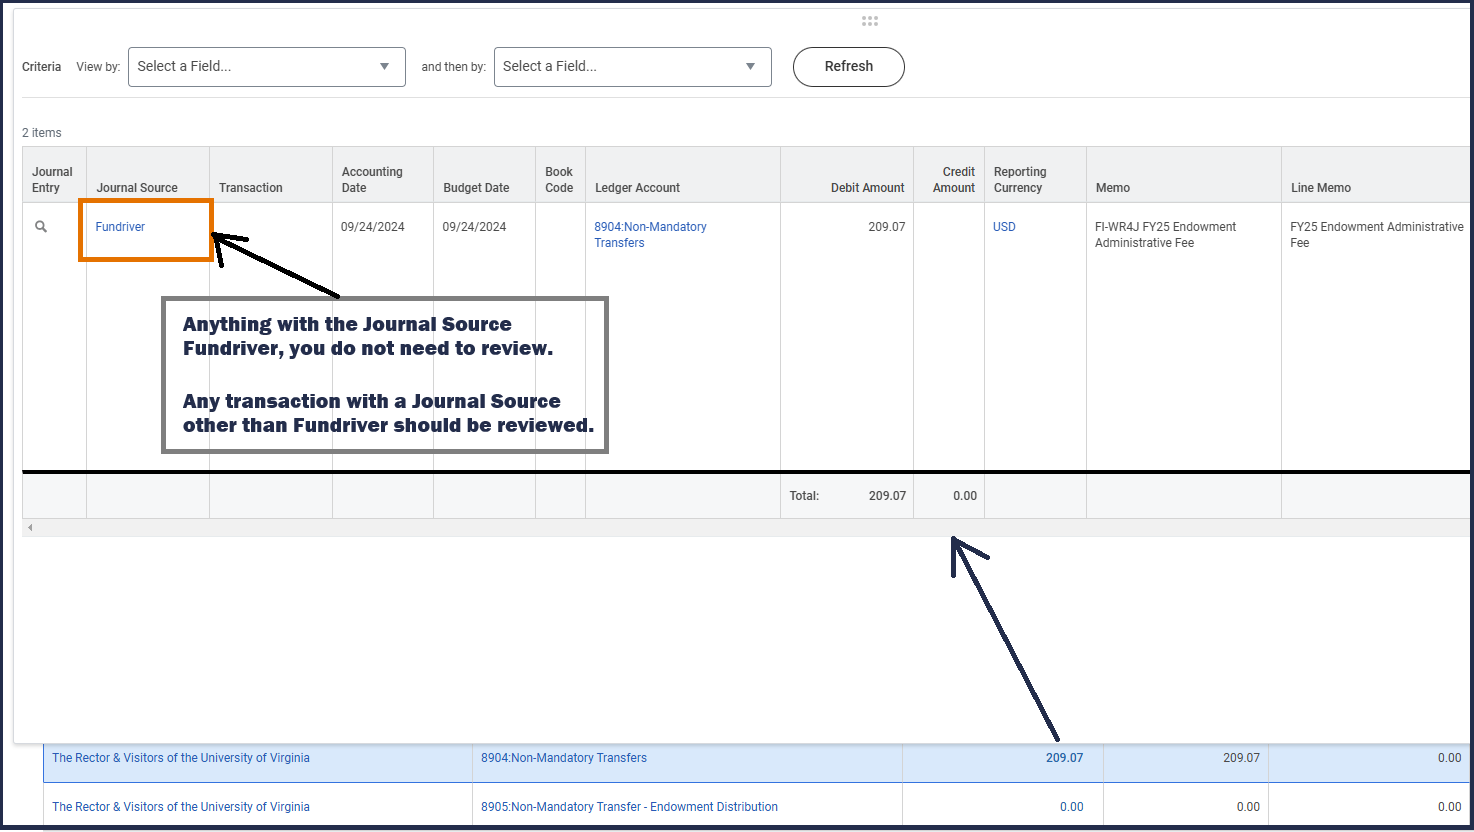1474x832 pixels.
Task: Open the 8904:Non-Mandatory Transfers ledger account link in table
Action: (650, 235)
